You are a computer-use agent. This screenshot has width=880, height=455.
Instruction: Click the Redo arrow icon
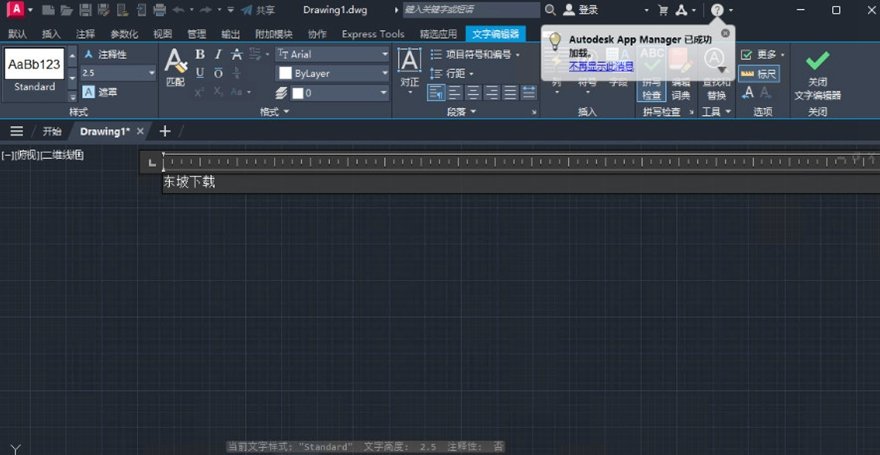[206, 10]
